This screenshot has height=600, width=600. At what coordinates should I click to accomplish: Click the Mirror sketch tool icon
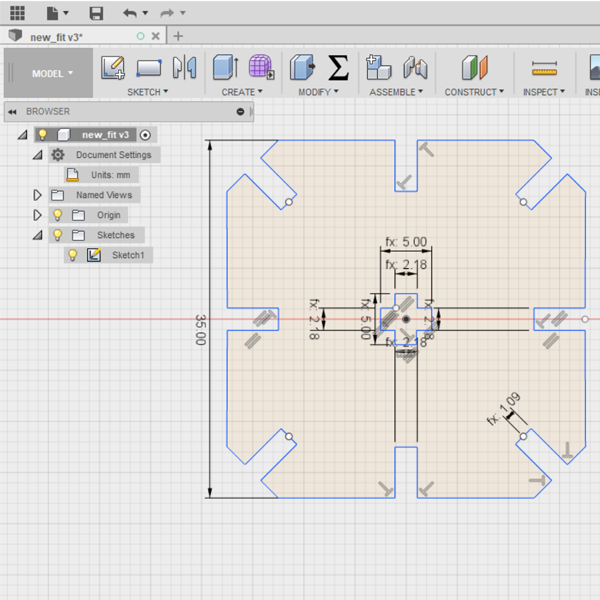click(183, 68)
